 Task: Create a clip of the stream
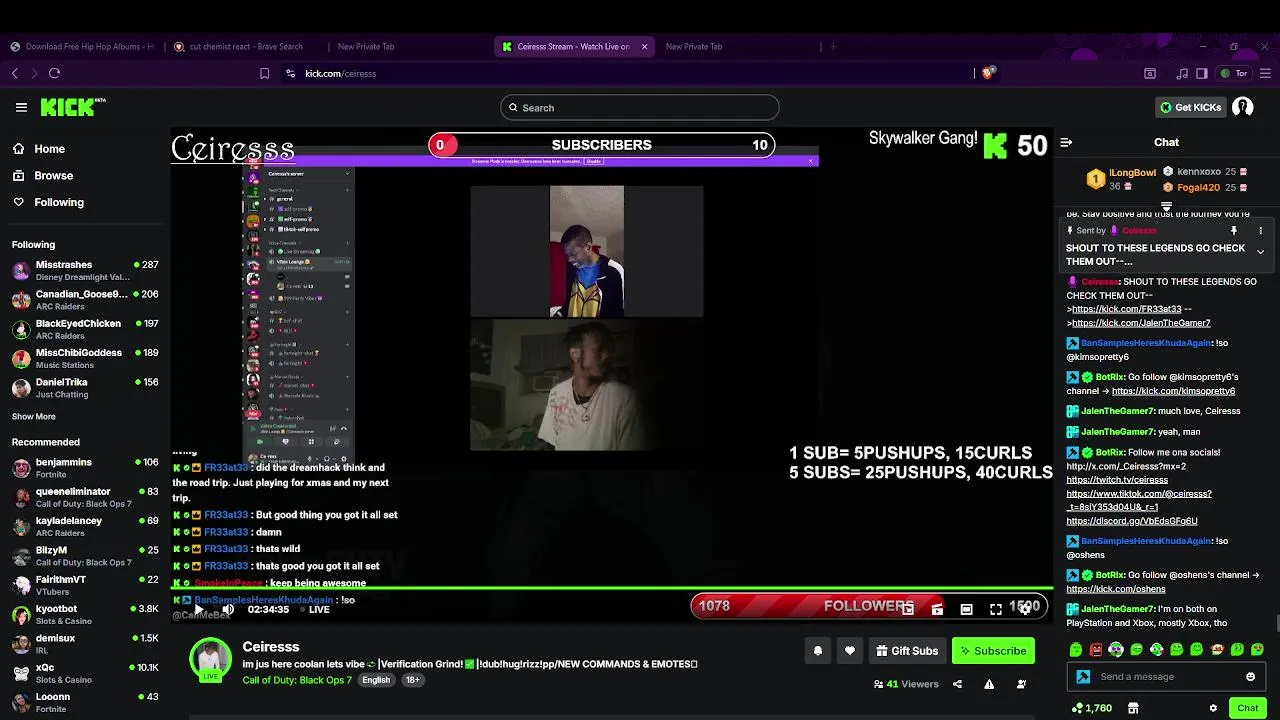click(x=937, y=609)
